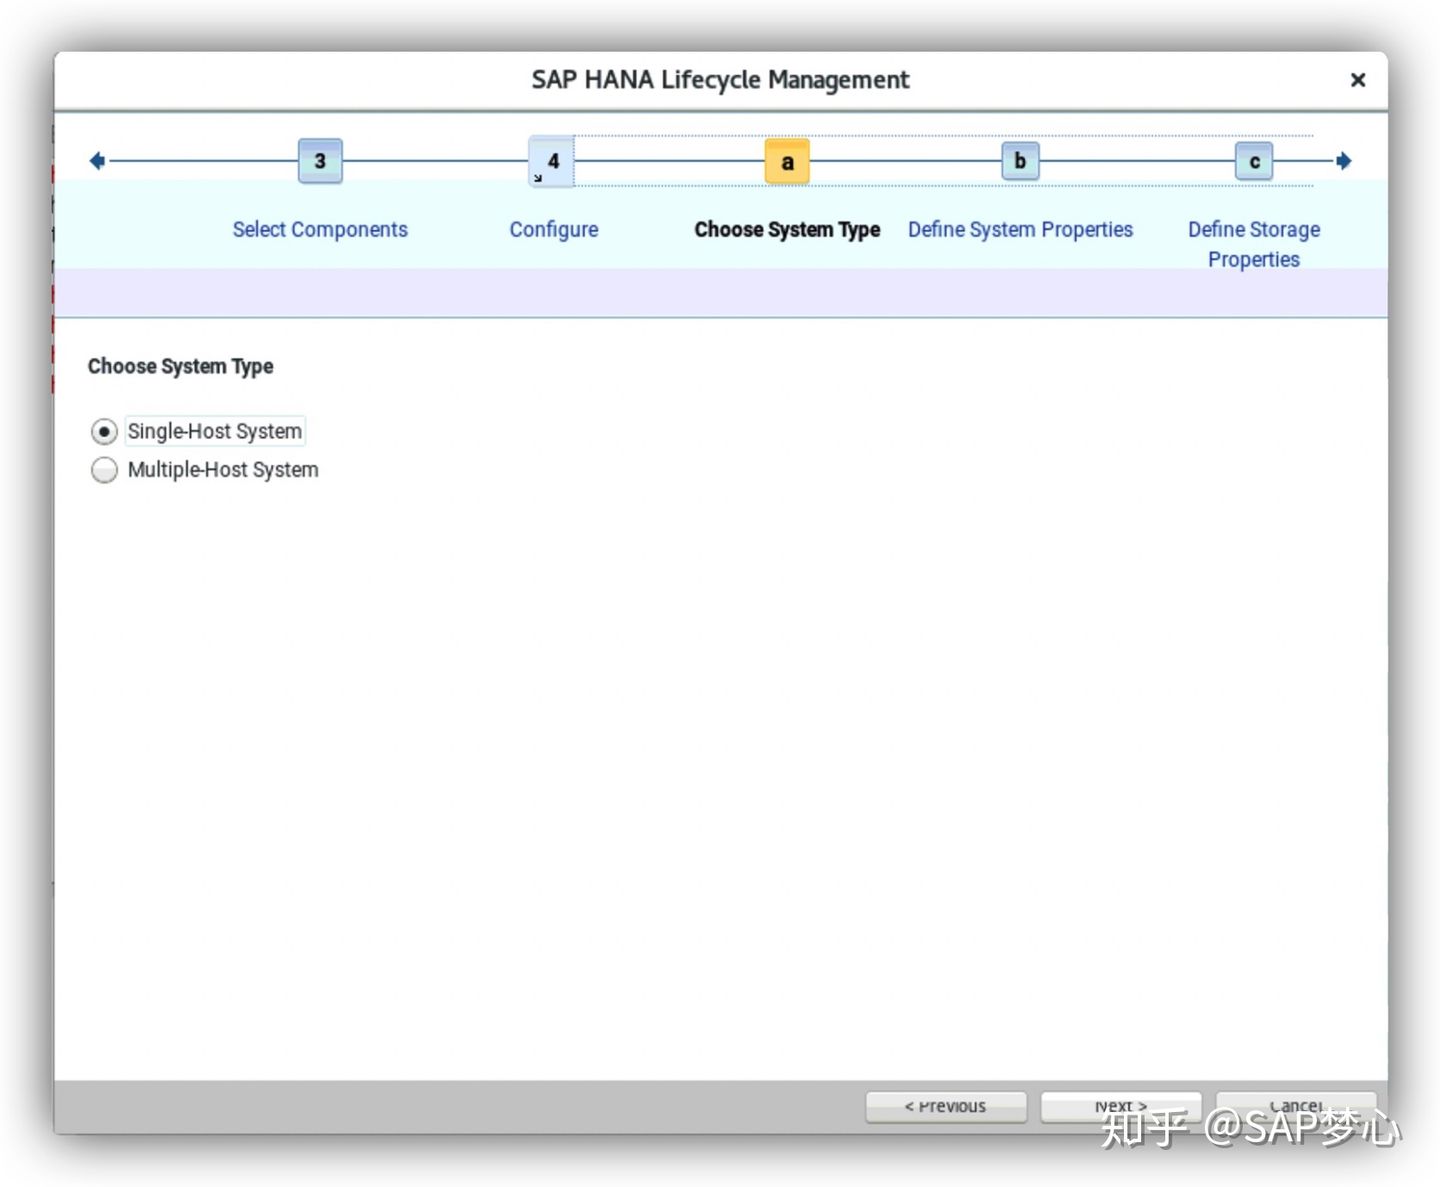Click step c icon in roadmap
The image size is (1440, 1187).
point(1254,161)
